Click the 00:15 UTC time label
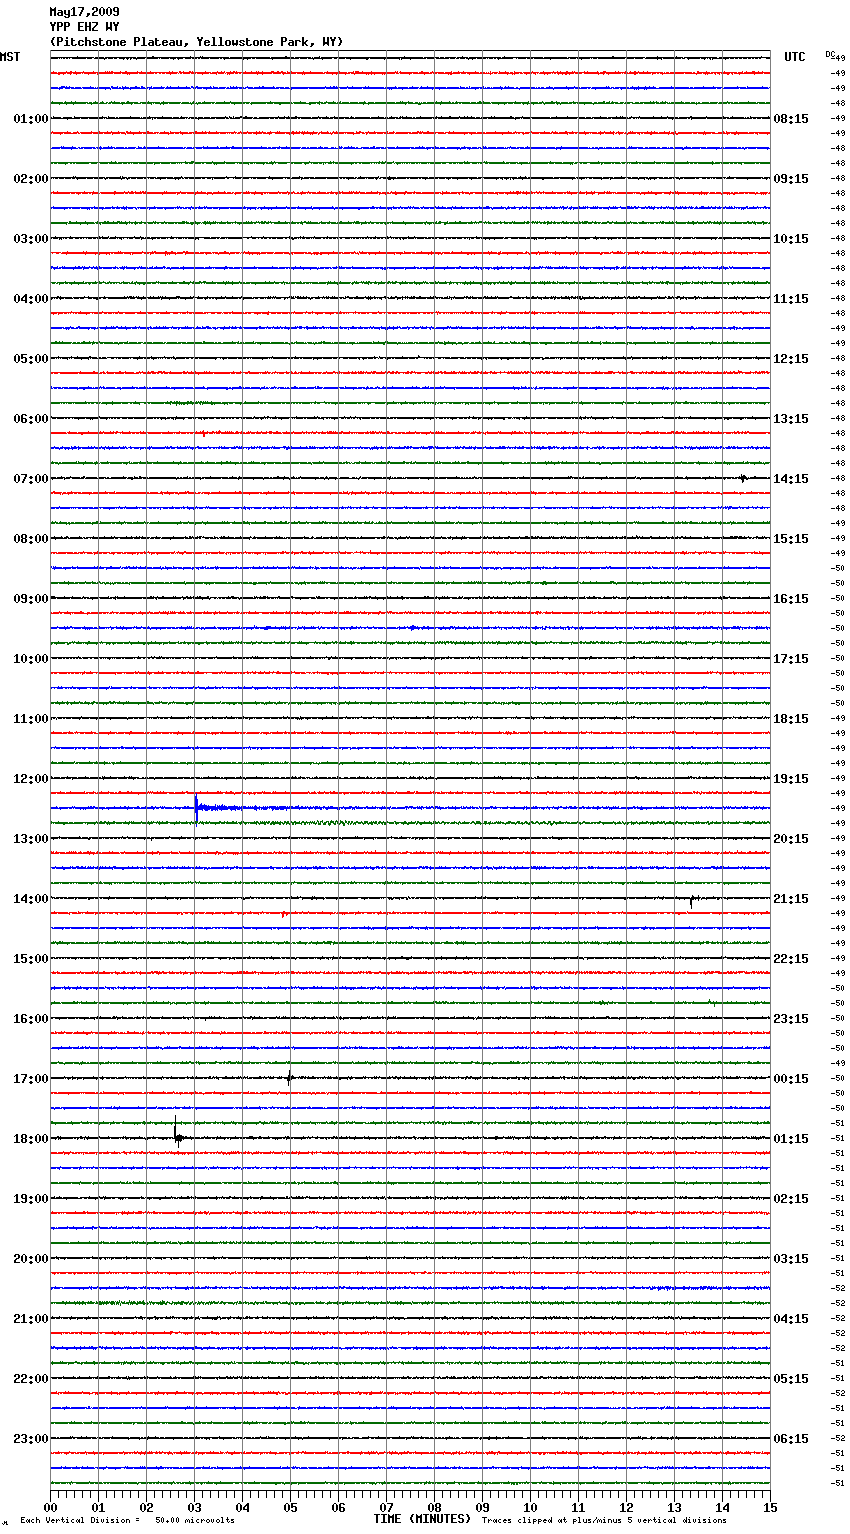850x1534 pixels. point(791,1079)
